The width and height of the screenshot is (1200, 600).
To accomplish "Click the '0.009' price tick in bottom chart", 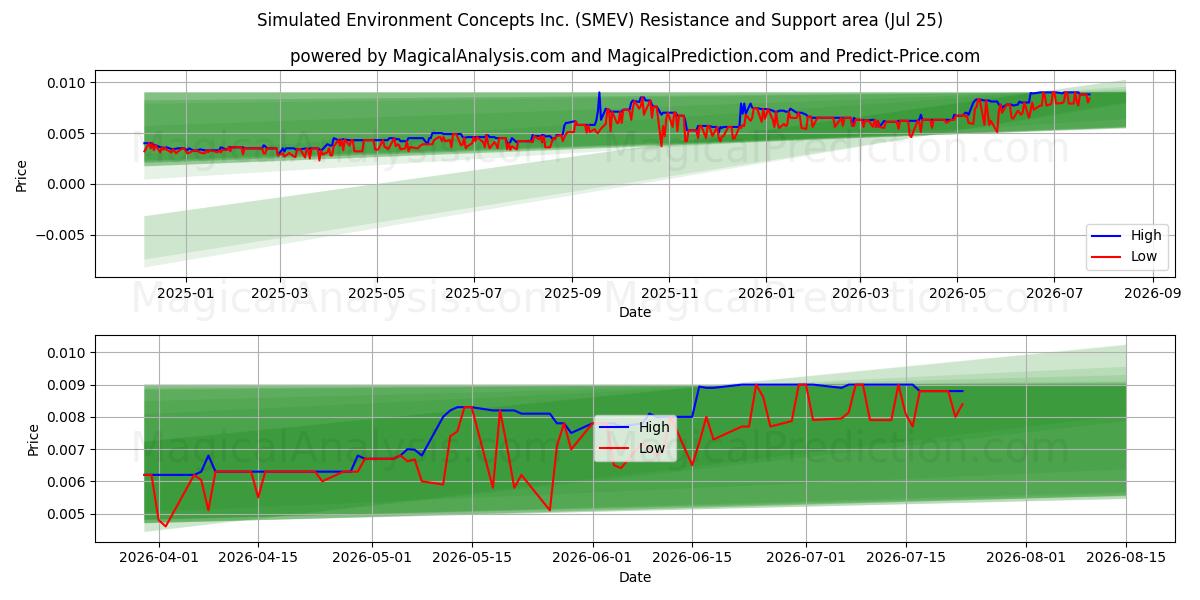I will (x=68, y=385).
